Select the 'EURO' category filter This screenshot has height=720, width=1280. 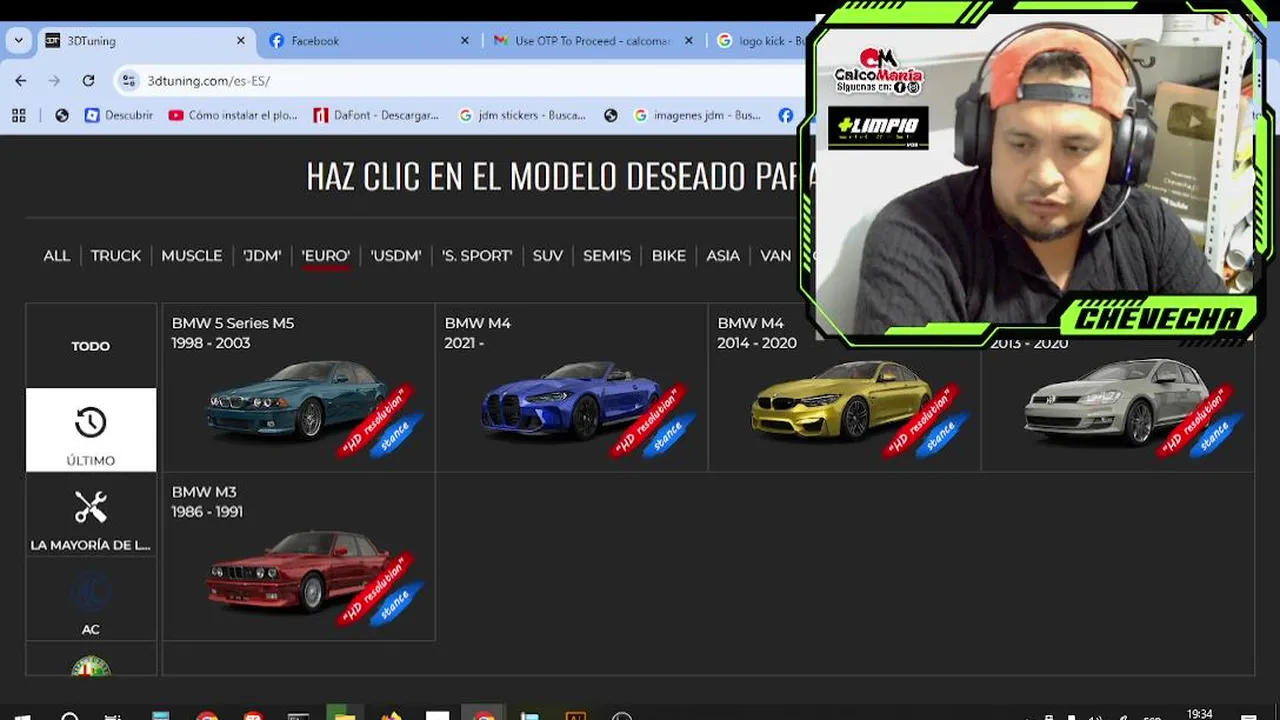[x=326, y=256]
